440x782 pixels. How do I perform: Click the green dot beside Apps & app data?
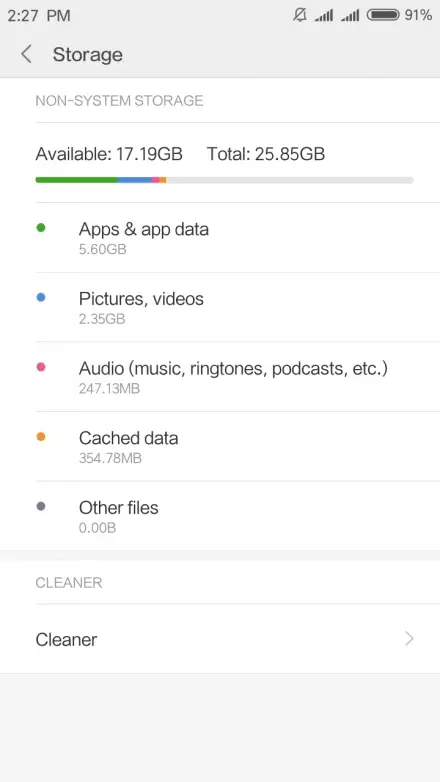(41, 228)
